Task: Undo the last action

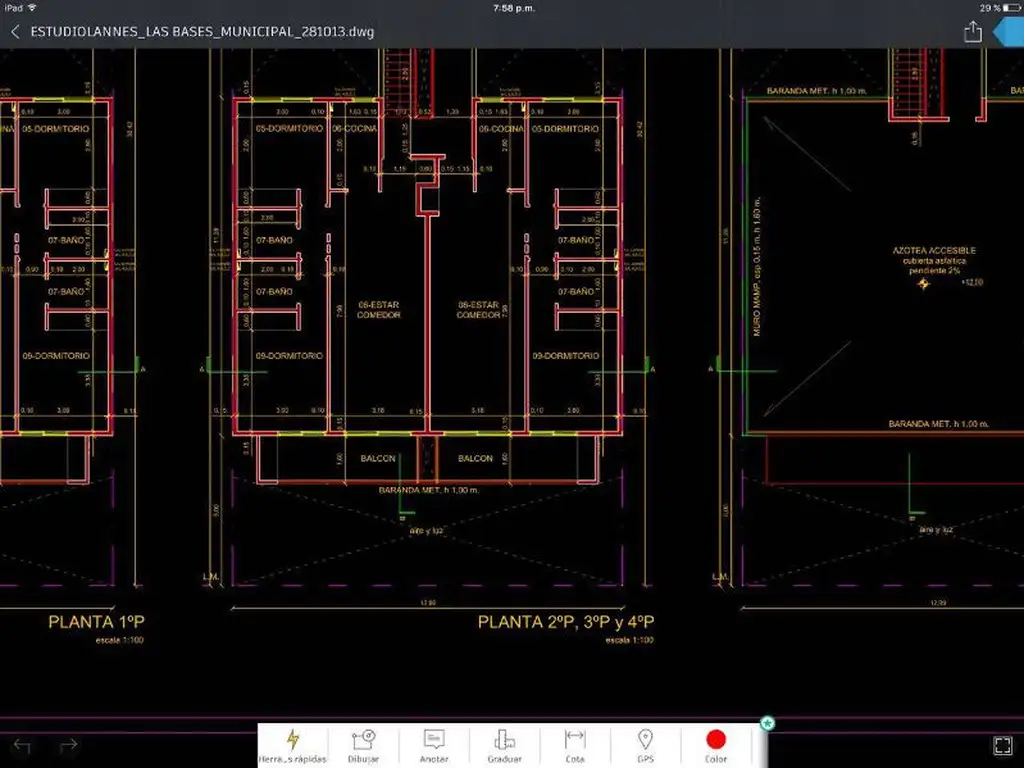Action: [x=22, y=746]
